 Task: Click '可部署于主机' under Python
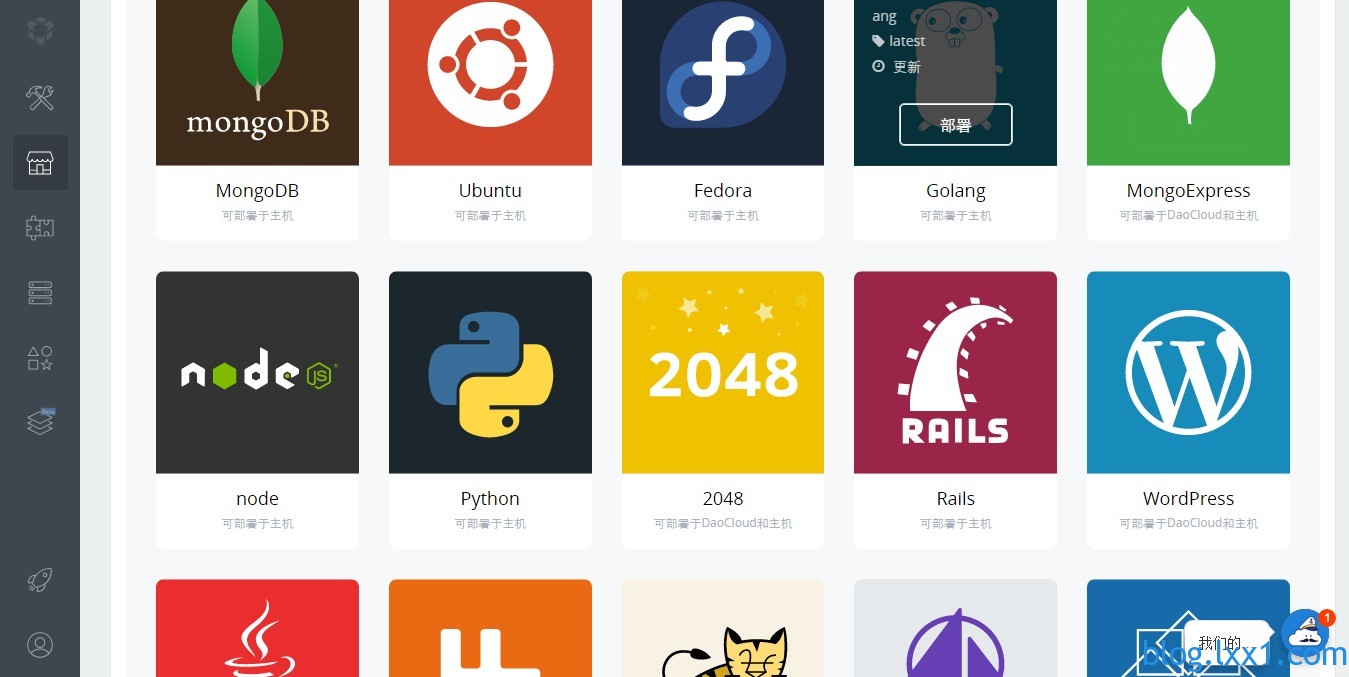pos(490,524)
